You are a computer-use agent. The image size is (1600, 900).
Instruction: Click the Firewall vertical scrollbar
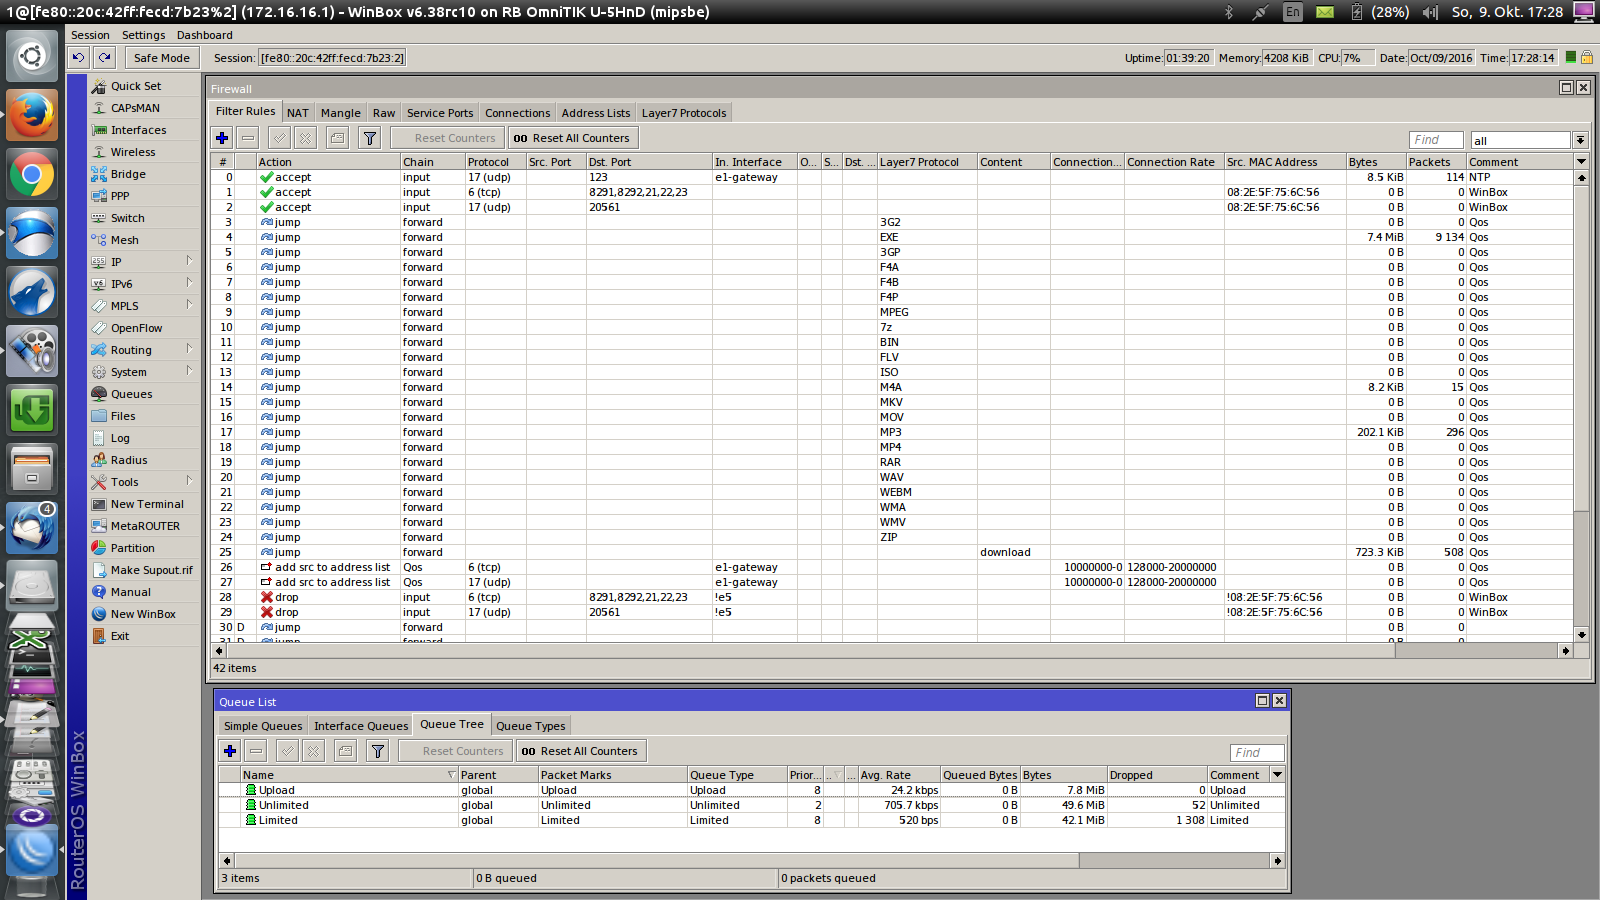1581,406
